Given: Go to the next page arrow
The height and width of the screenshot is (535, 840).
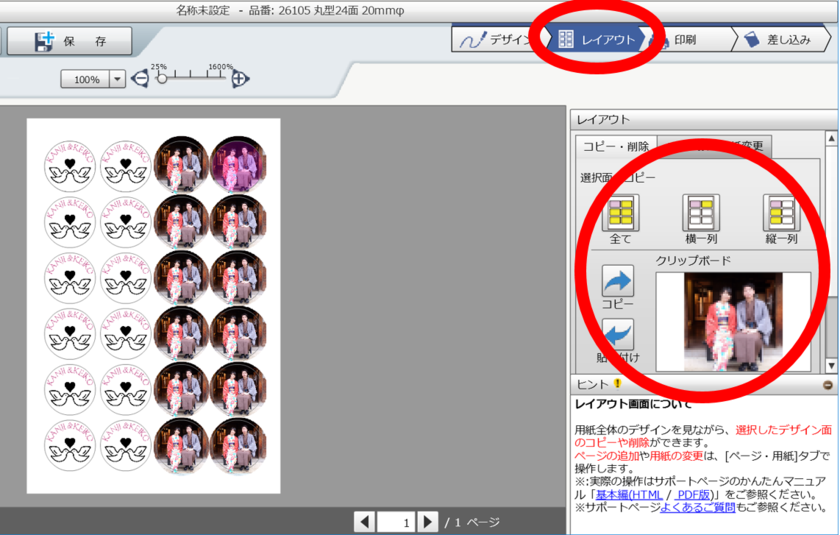Looking at the screenshot, I should [428, 522].
